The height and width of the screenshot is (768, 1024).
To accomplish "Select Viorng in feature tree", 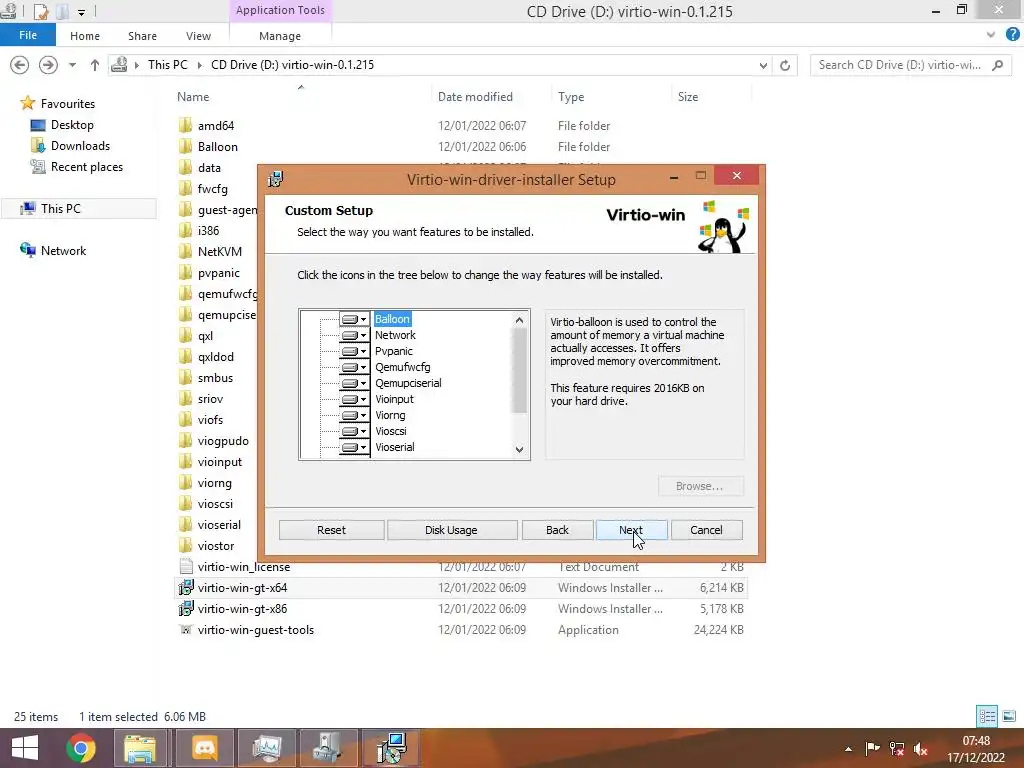I will [390, 415].
